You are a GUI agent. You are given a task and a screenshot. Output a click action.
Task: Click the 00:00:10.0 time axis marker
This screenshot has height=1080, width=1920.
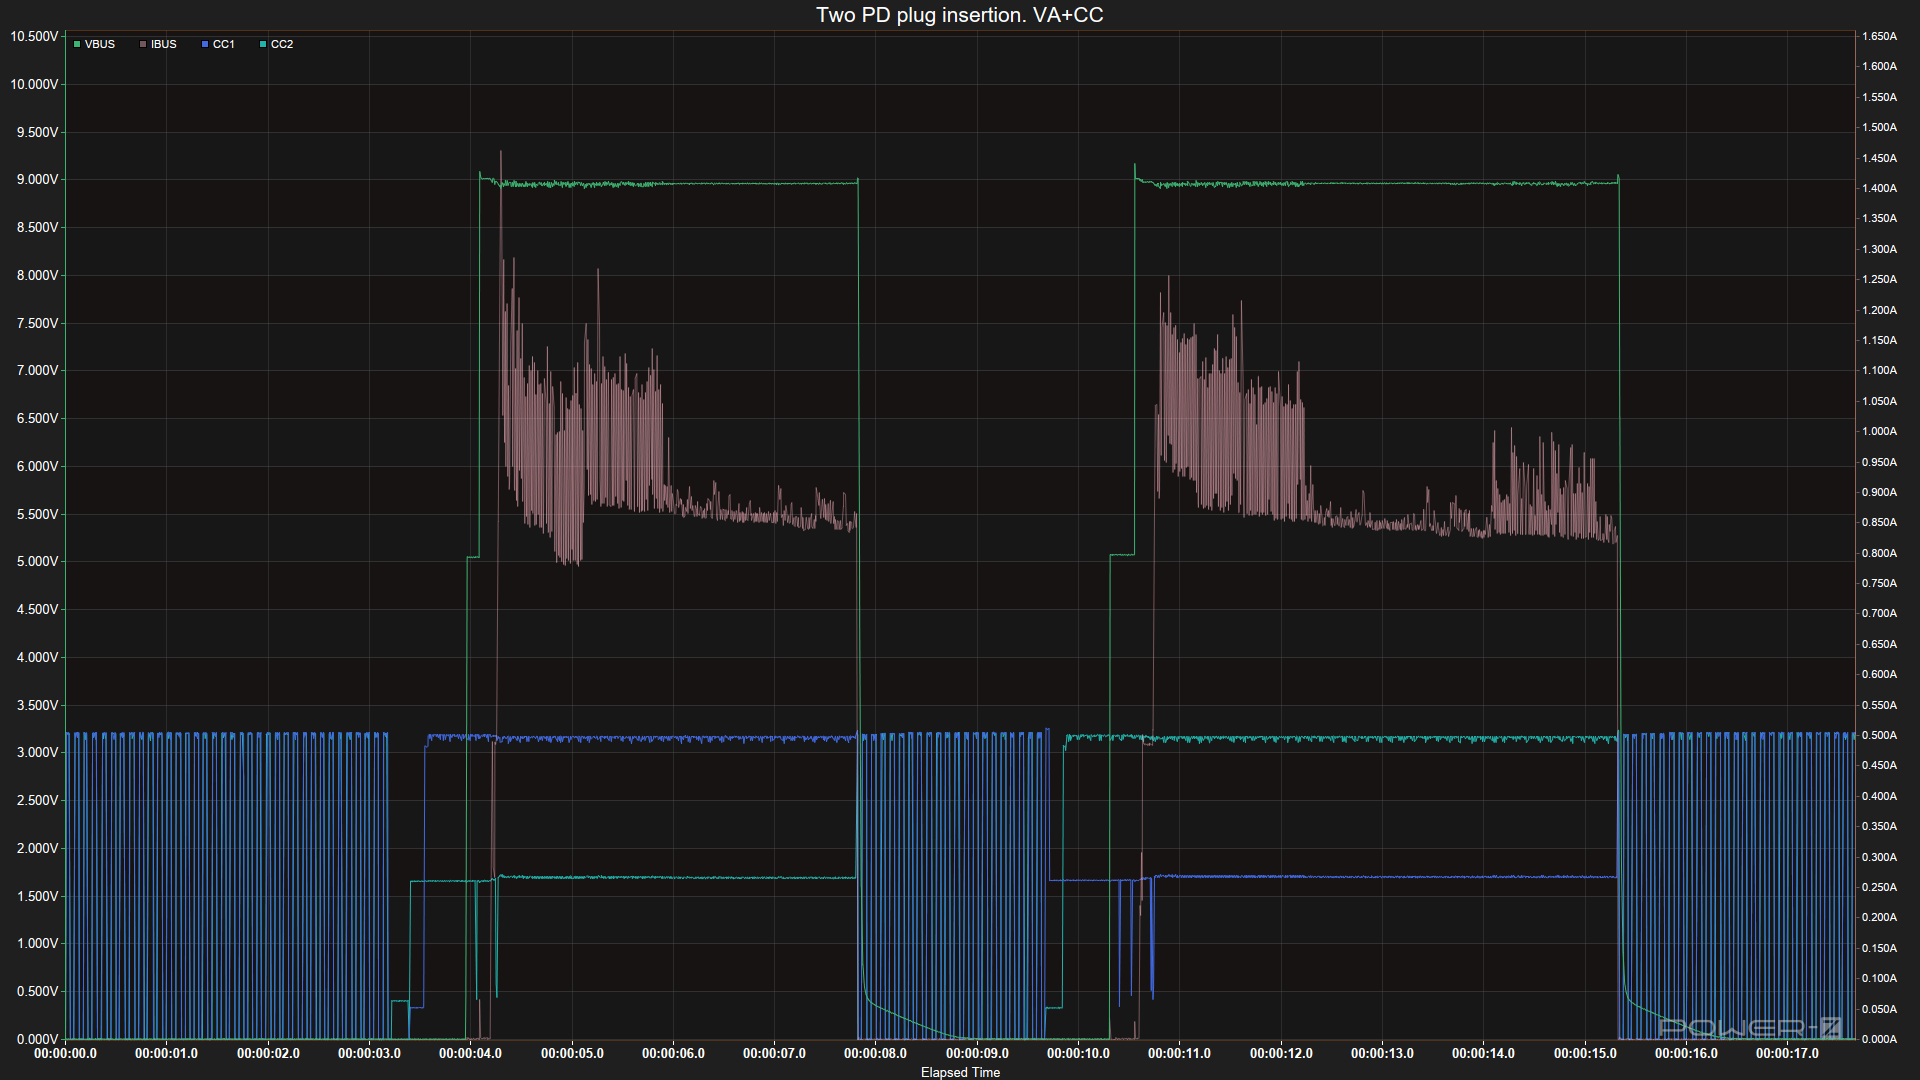coord(1078,1053)
